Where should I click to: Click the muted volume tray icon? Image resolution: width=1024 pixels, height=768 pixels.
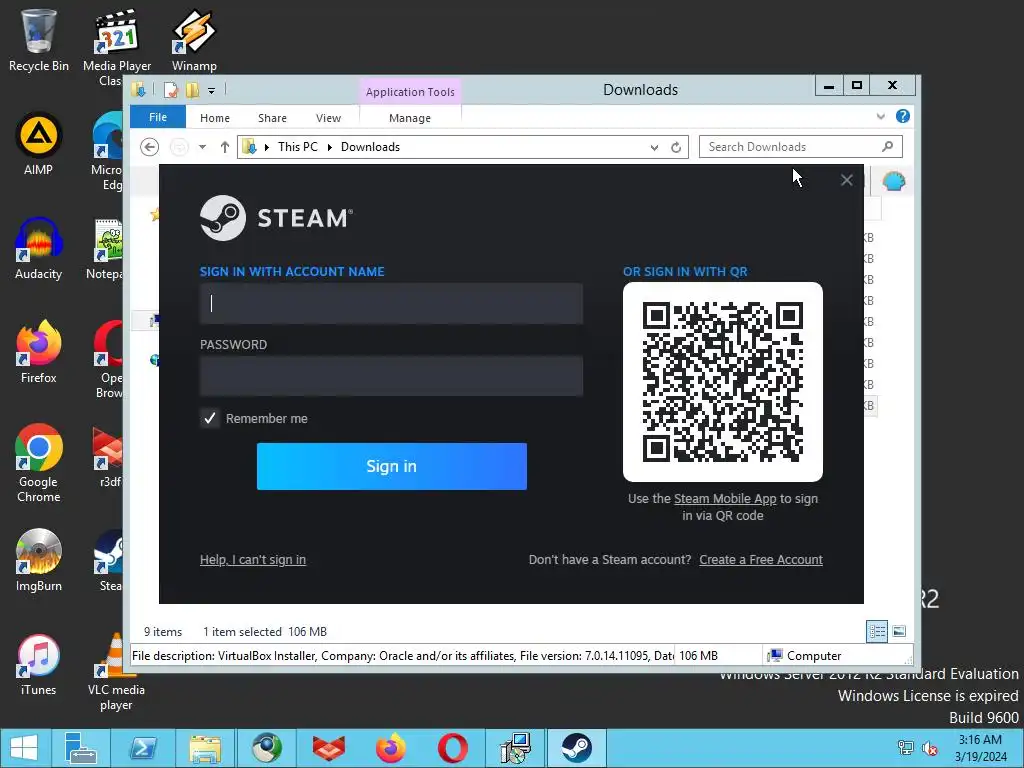(929, 748)
